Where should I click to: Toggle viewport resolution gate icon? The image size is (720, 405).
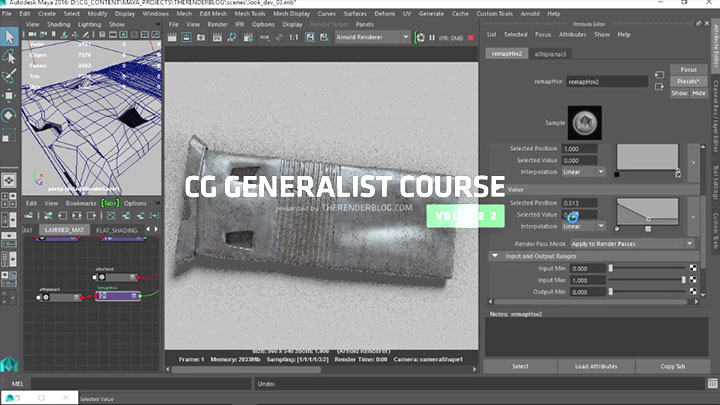tap(124, 34)
